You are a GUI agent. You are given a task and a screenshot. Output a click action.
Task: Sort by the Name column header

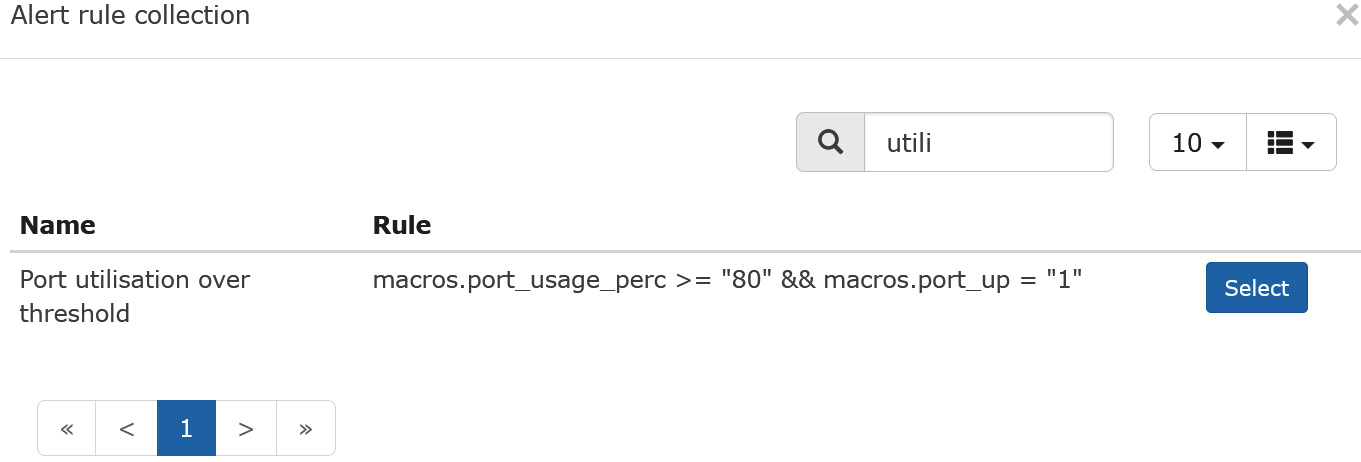(x=58, y=225)
